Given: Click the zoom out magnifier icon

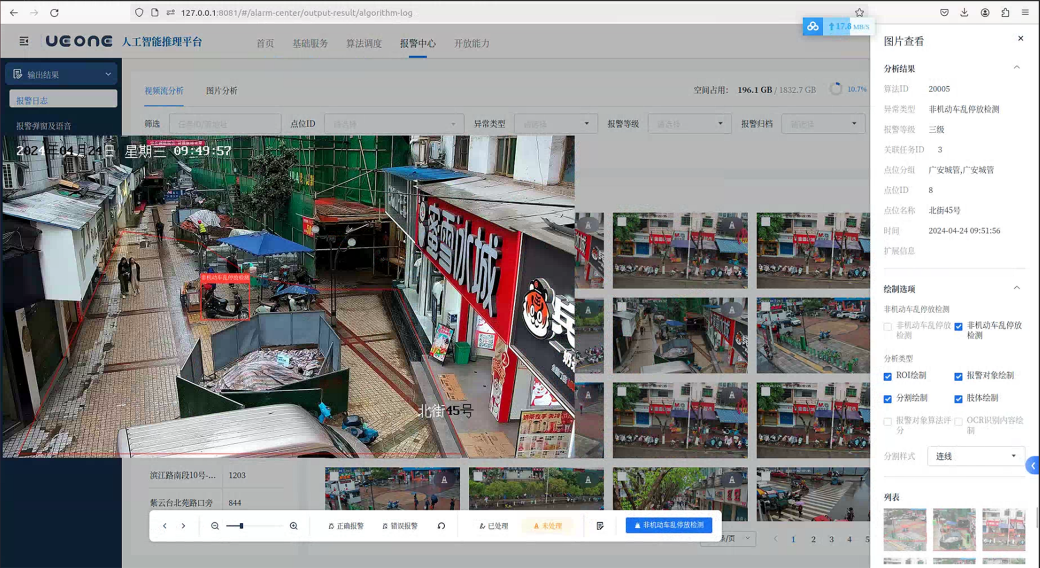Looking at the screenshot, I should pos(215,526).
